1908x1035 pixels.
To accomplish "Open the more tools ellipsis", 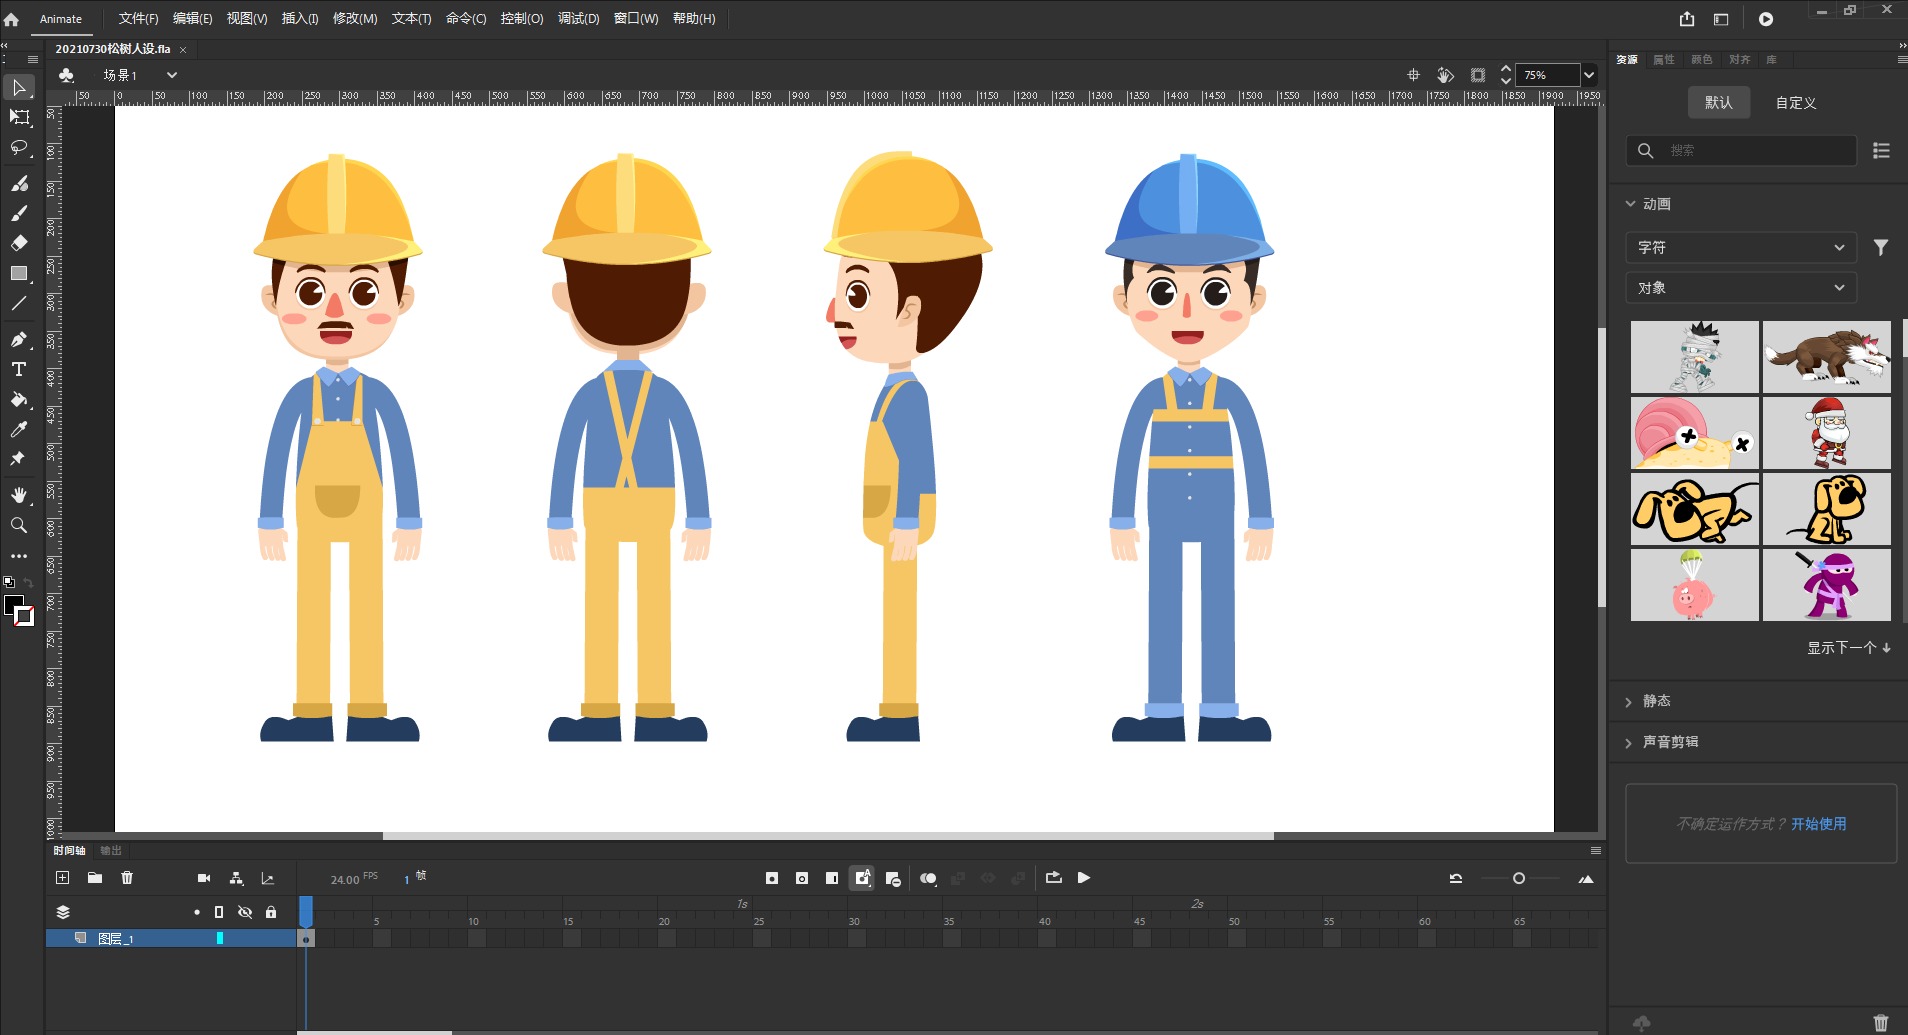I will (x=19, y=556).
